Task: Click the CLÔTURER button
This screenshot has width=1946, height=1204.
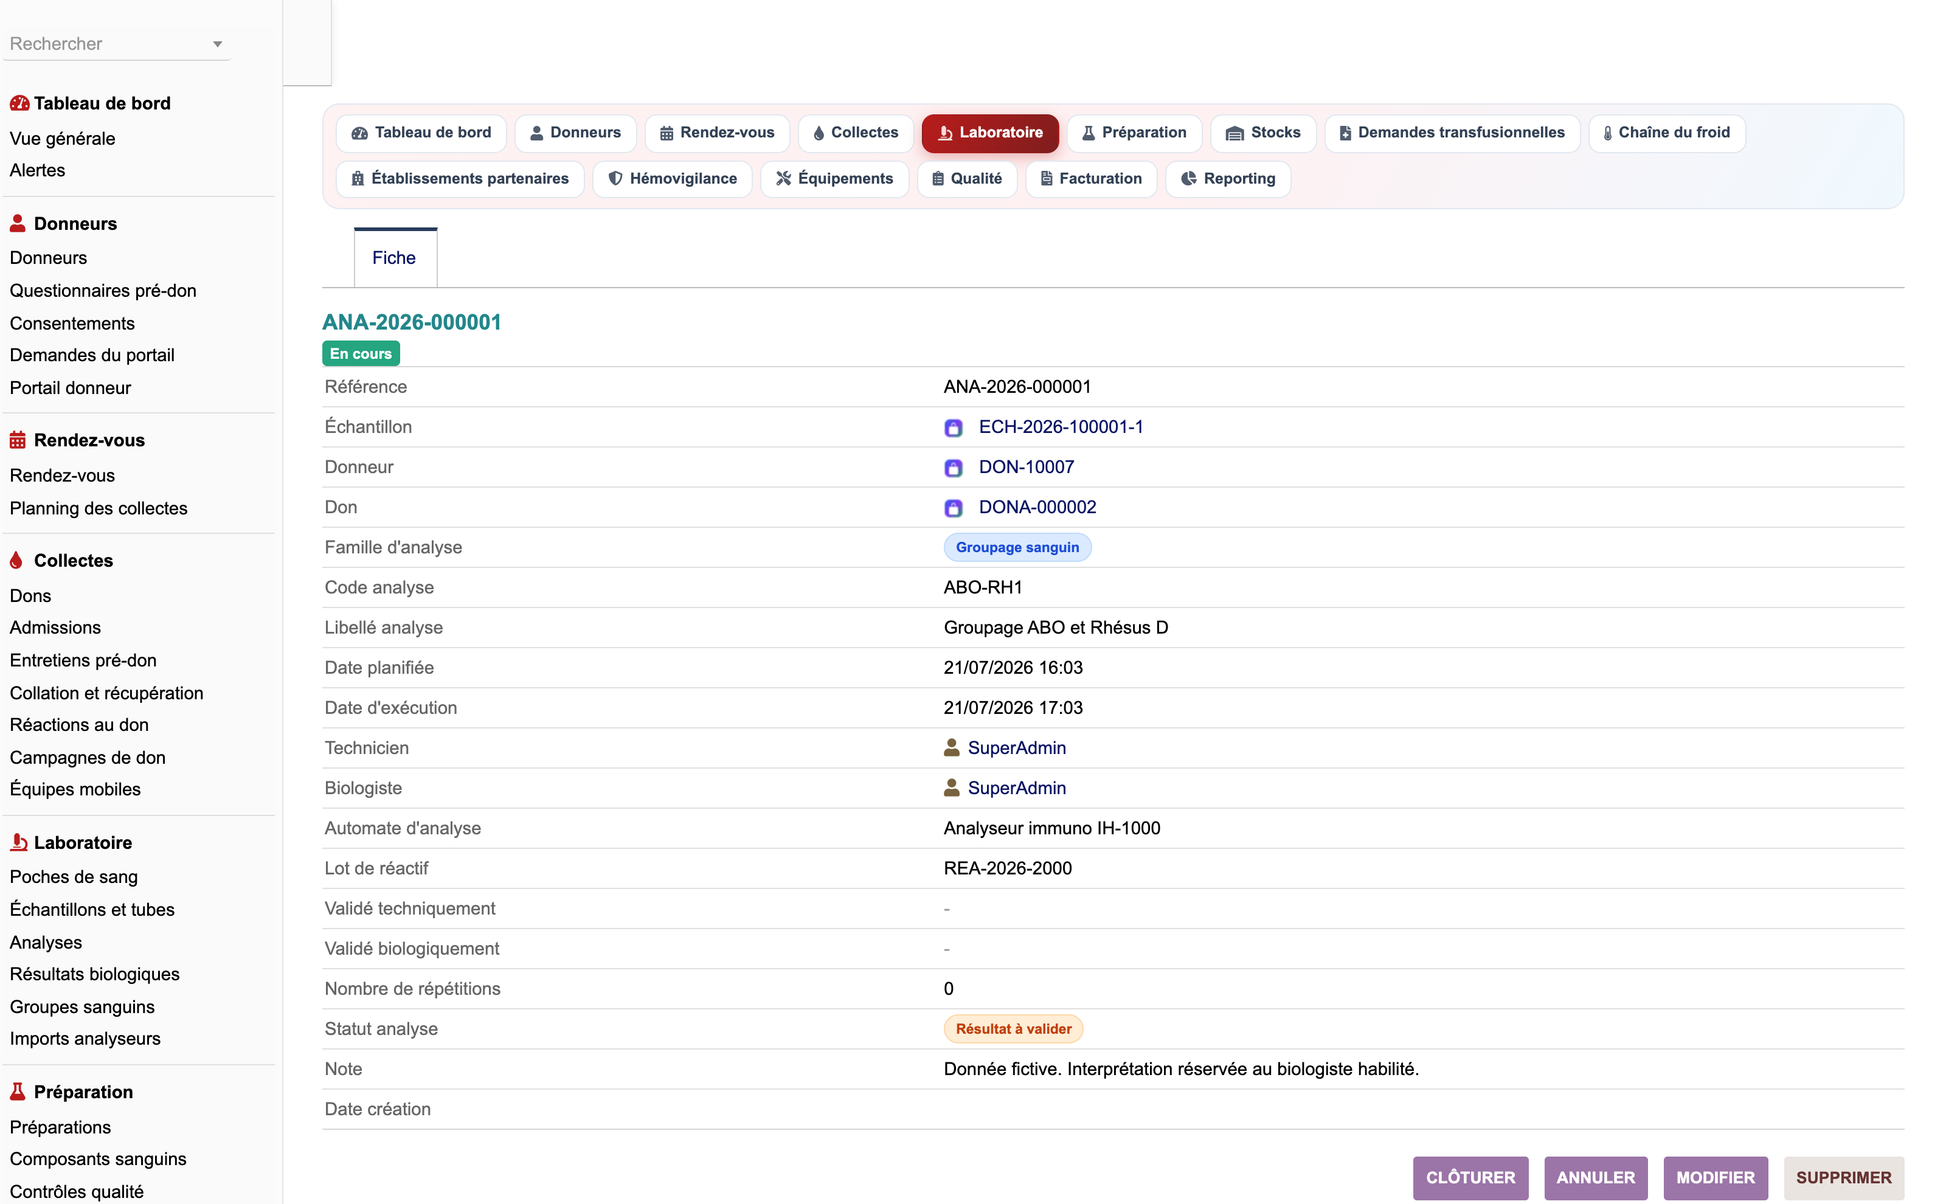Action: tap(1470, 1178)
